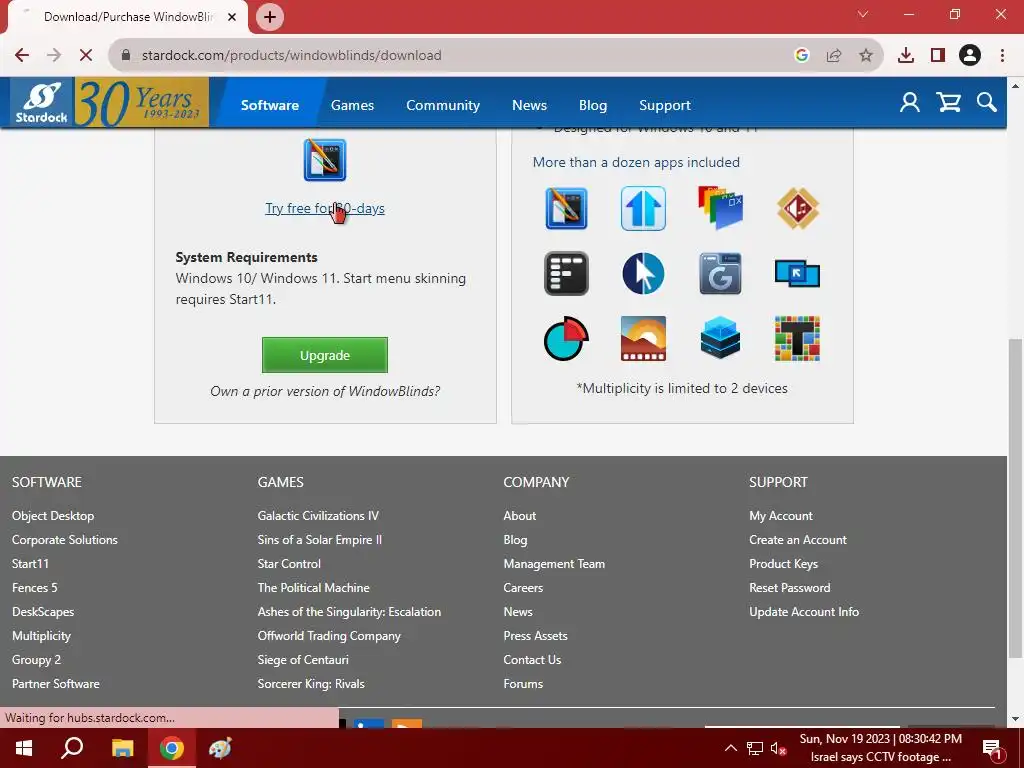Open the shopping cart icon

point(948,103)
